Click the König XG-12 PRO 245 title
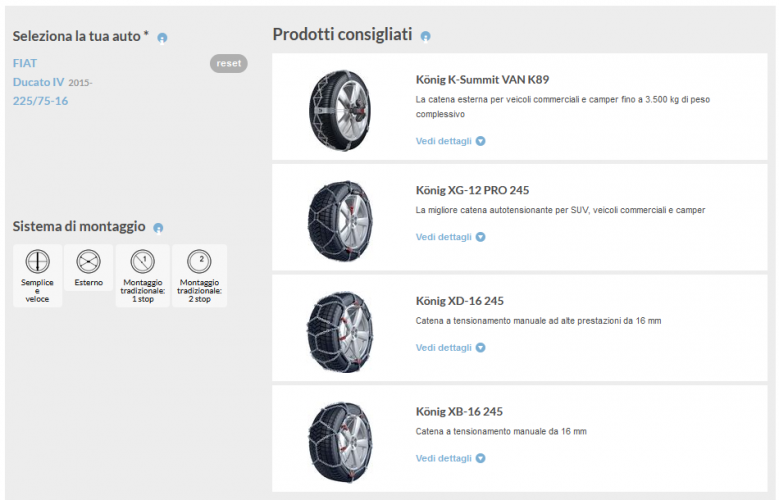The width and height of the screenshot is (779, 500). [472, 189]
